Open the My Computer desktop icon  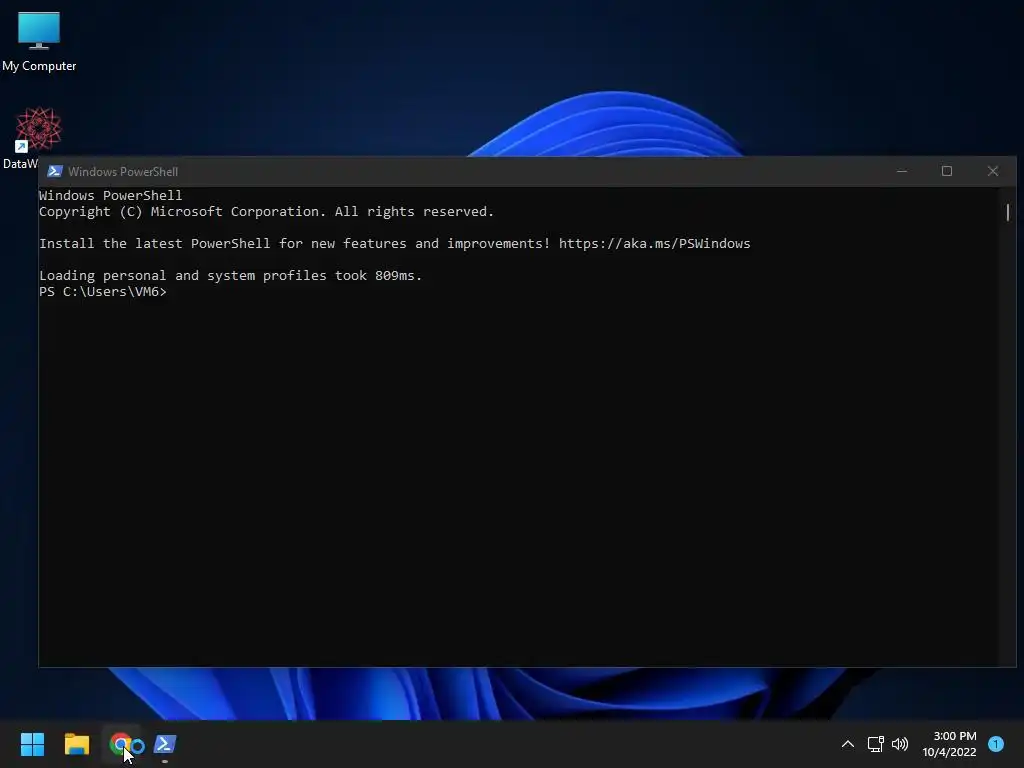[x=39, y=31]
